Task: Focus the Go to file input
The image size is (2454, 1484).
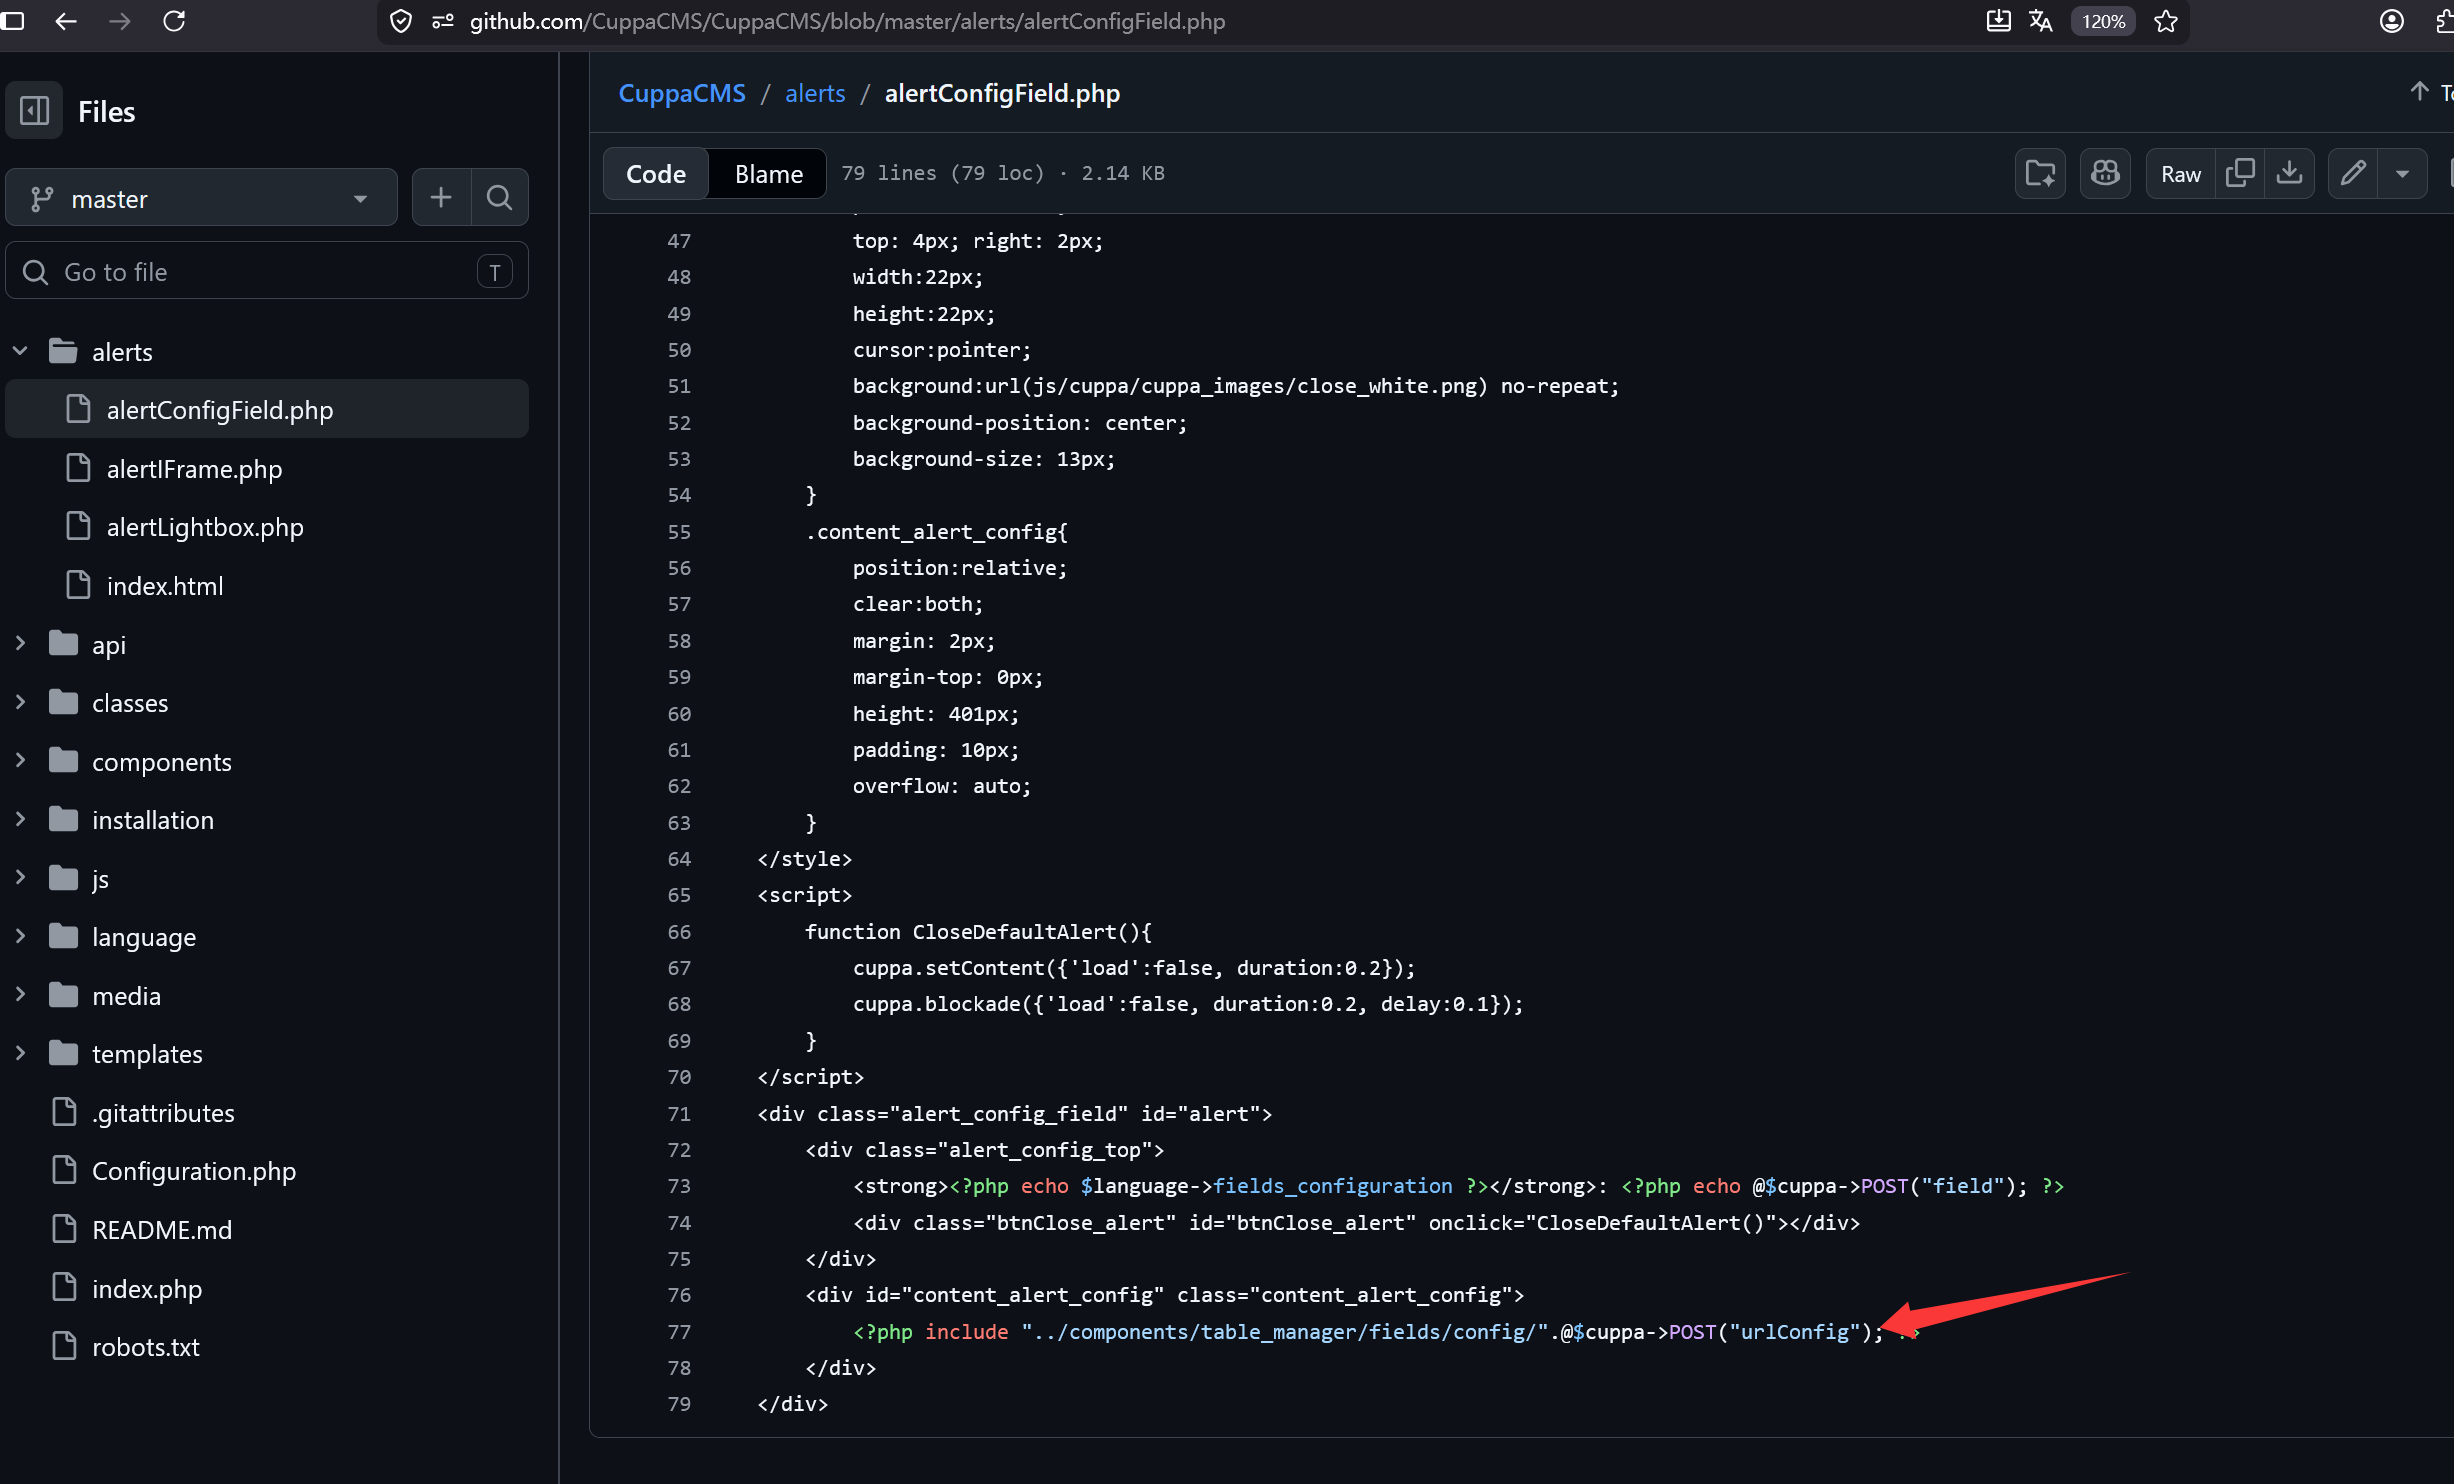Action: [267, 271]
